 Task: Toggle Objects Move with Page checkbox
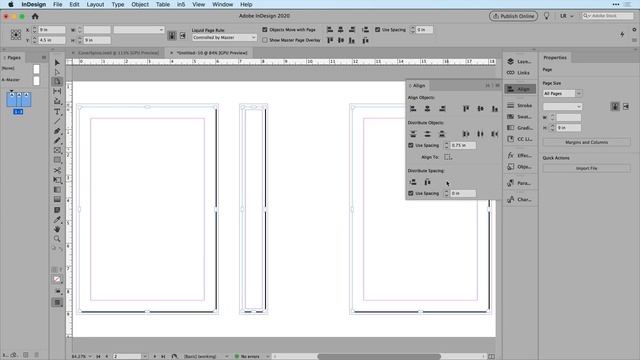coord(265,30)
